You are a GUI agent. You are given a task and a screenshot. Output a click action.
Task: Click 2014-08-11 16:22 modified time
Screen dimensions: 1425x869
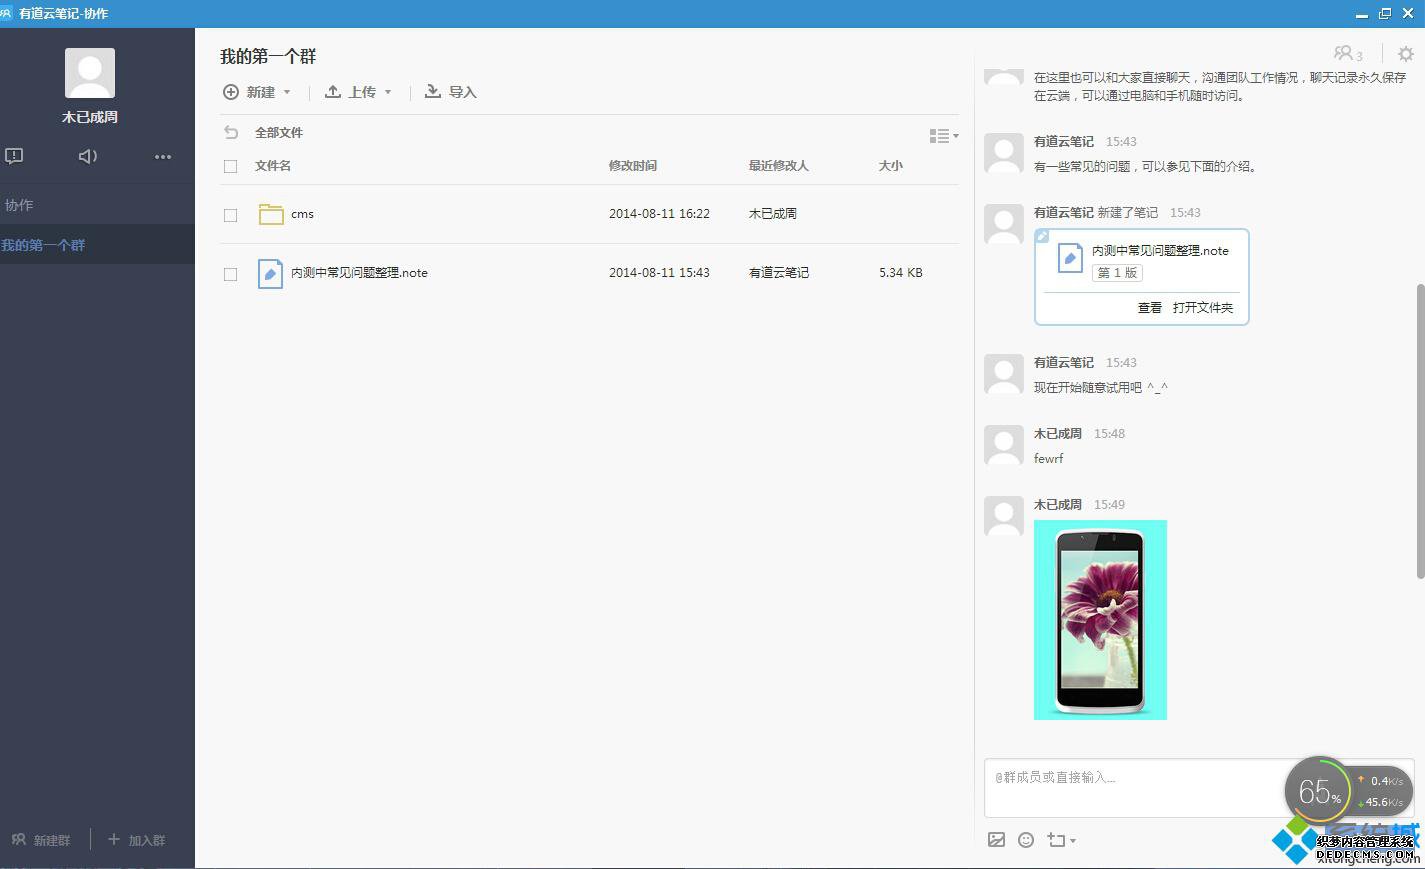659,214
